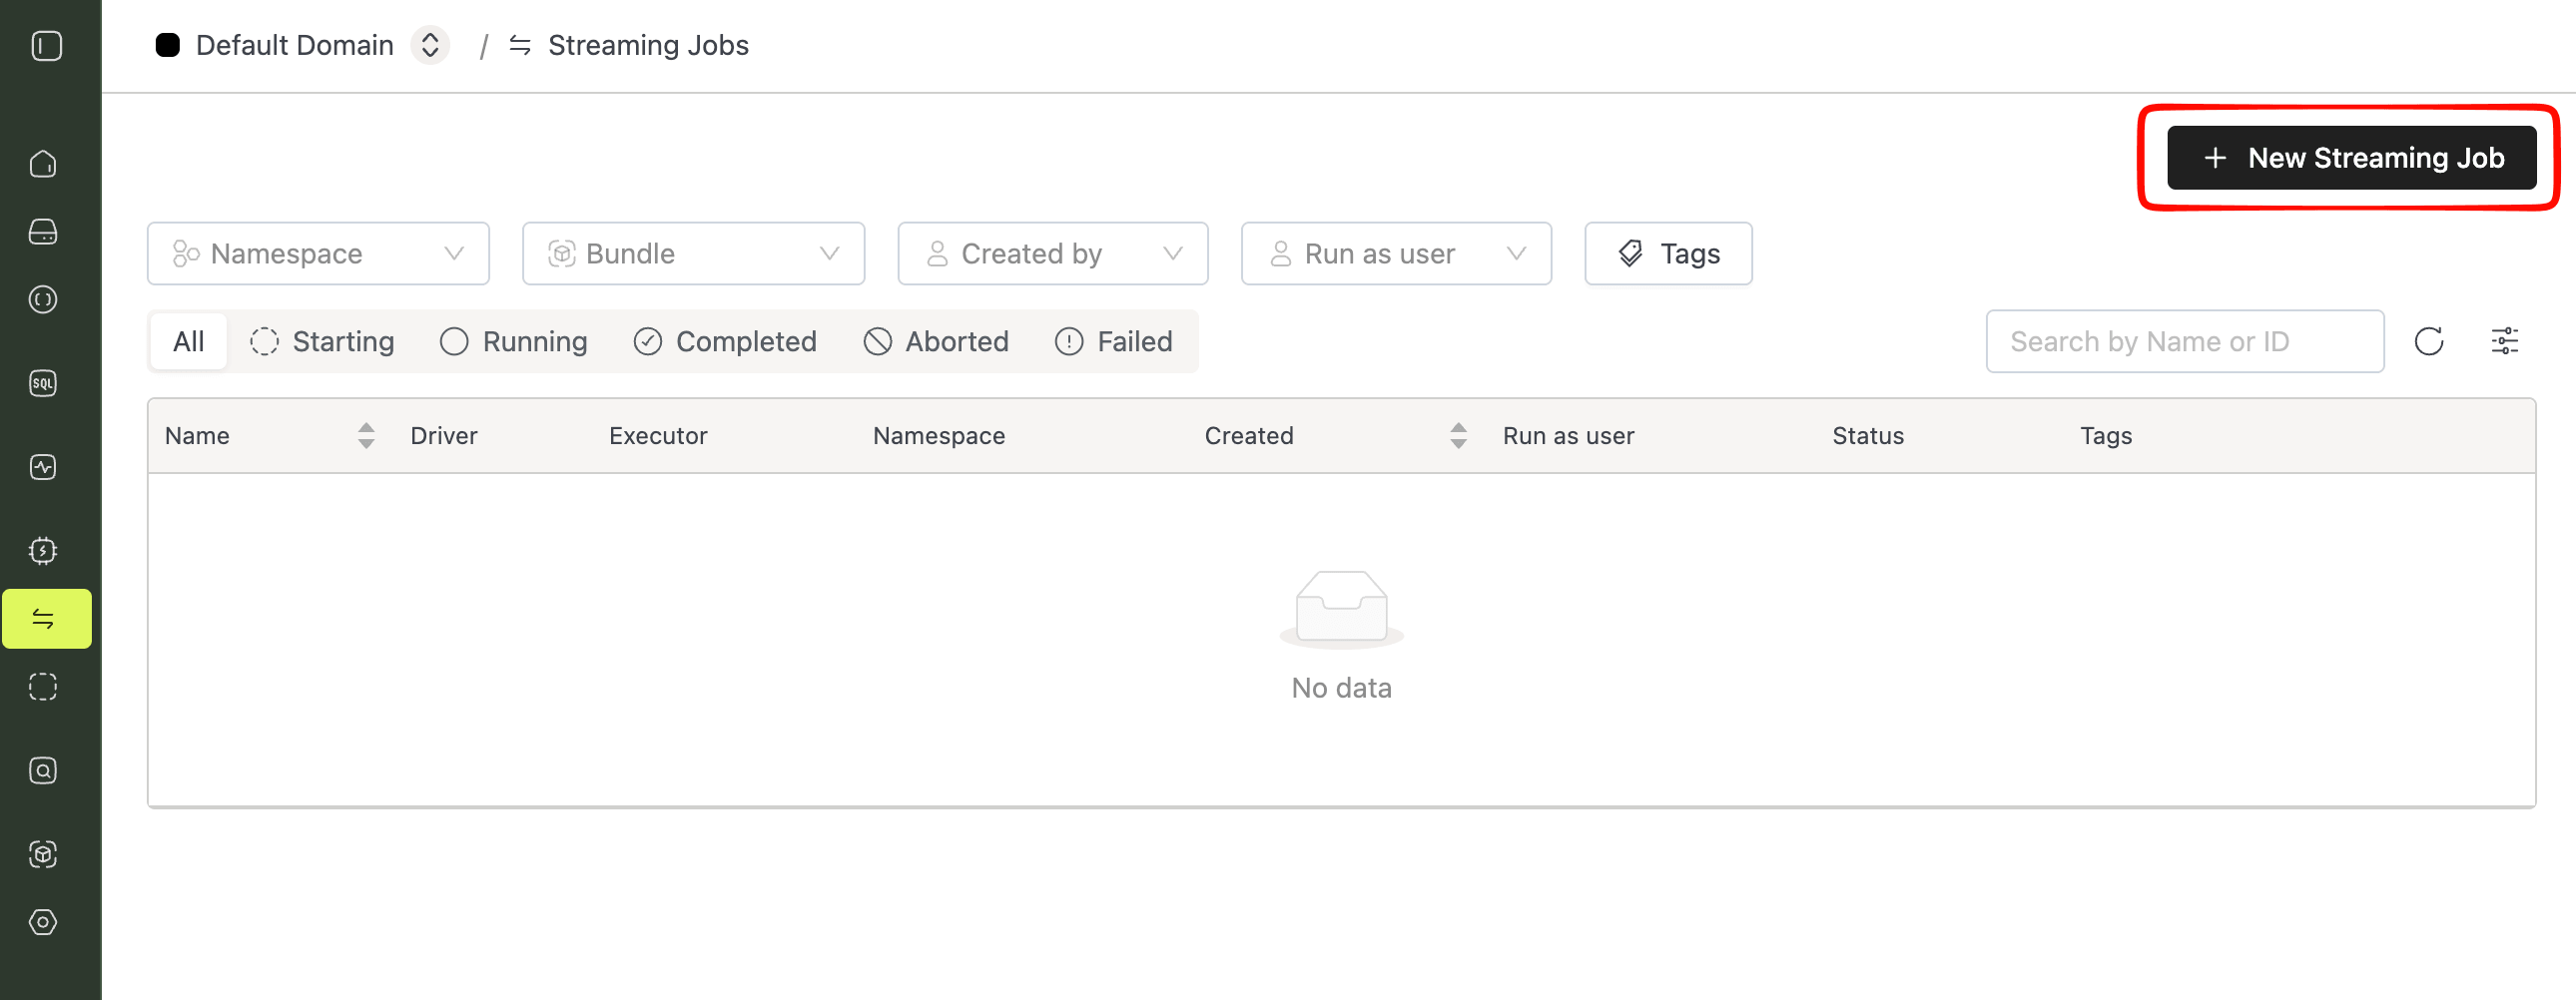The height and width of the screenshot is (1000, 2576).
Task: Open the storage drive icon in the sidebar
Action: coord(43,231)
